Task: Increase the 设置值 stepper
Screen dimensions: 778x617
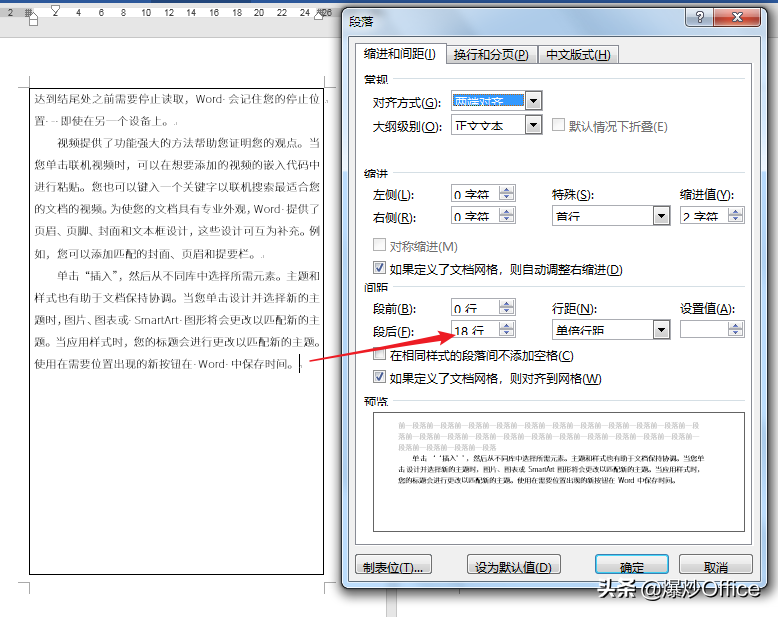Action: [735, 325]
